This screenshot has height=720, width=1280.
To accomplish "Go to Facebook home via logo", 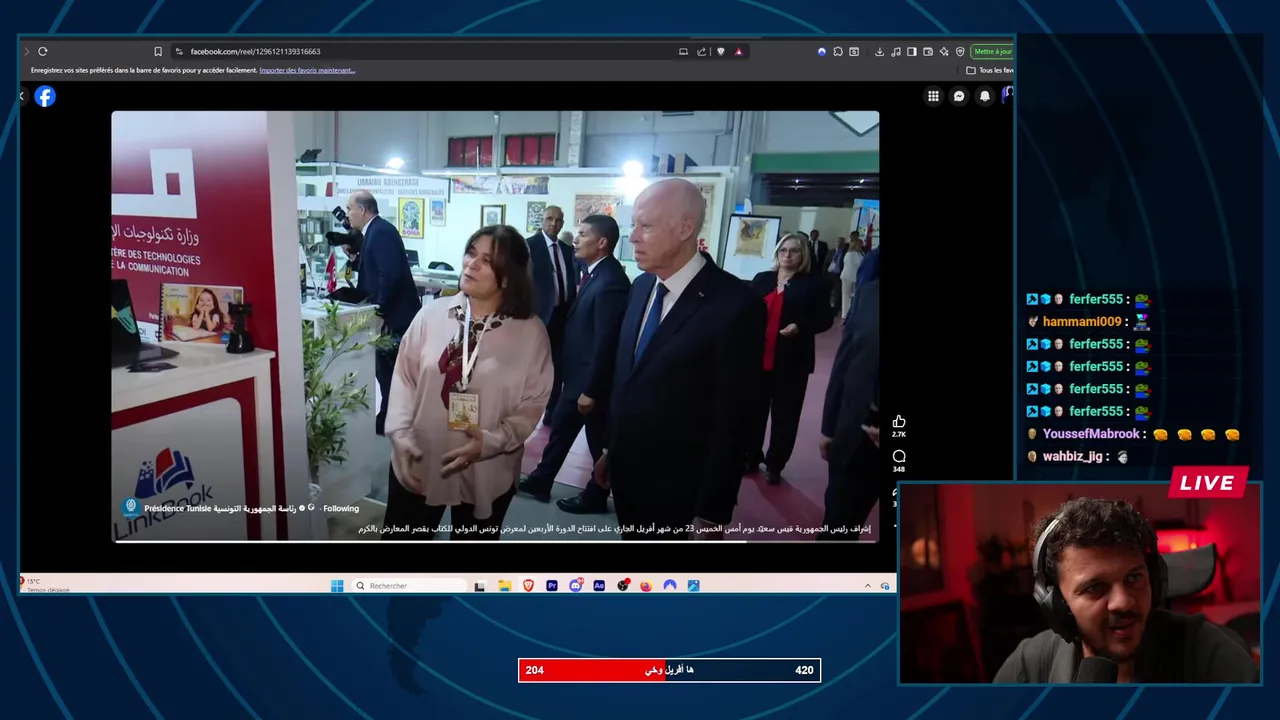I will 45,96.
